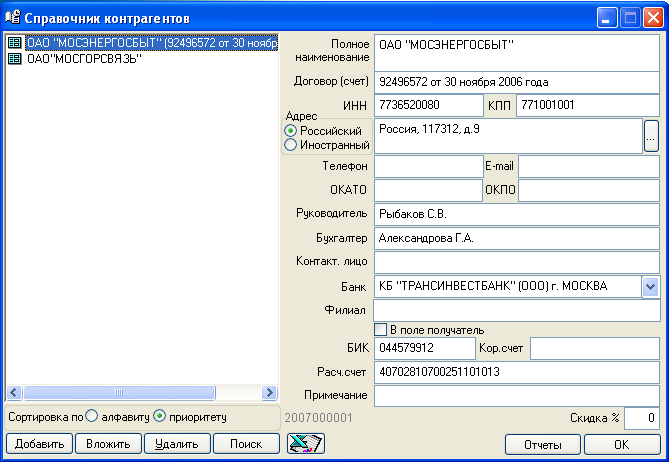Close the Справочник контрагентов window

coord(653,18)
